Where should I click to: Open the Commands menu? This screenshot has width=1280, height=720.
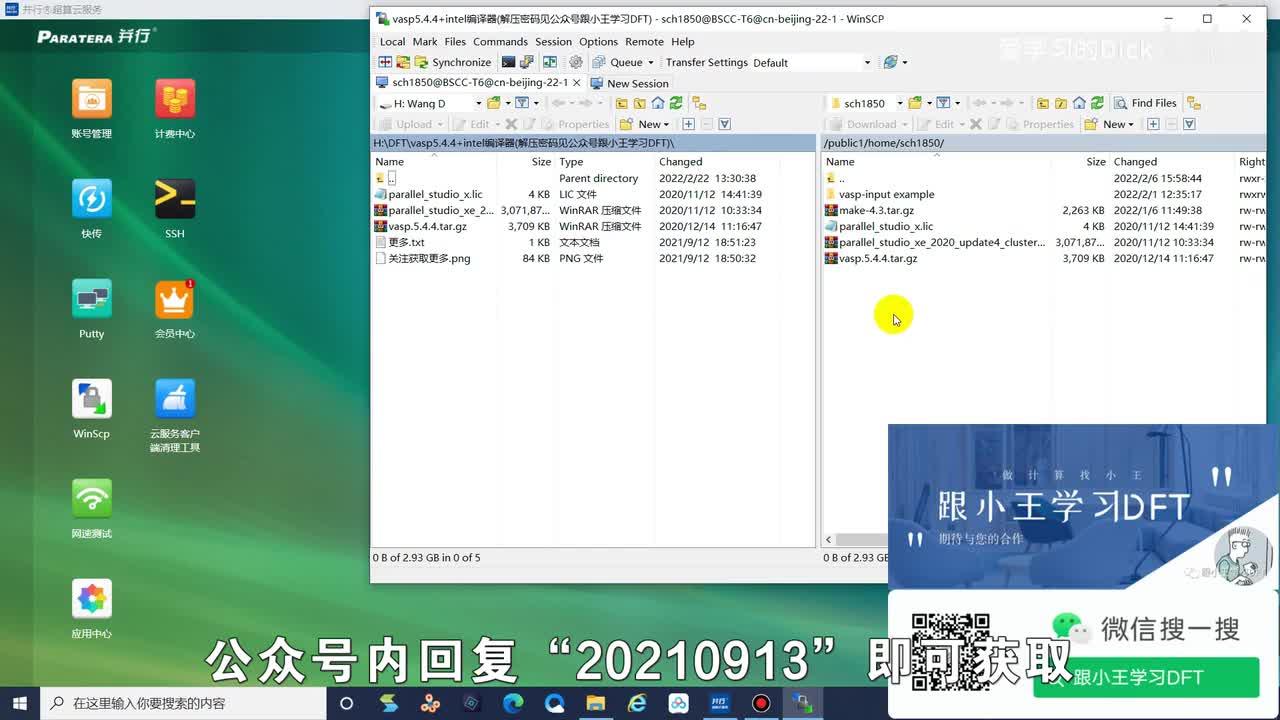point(500,42)
